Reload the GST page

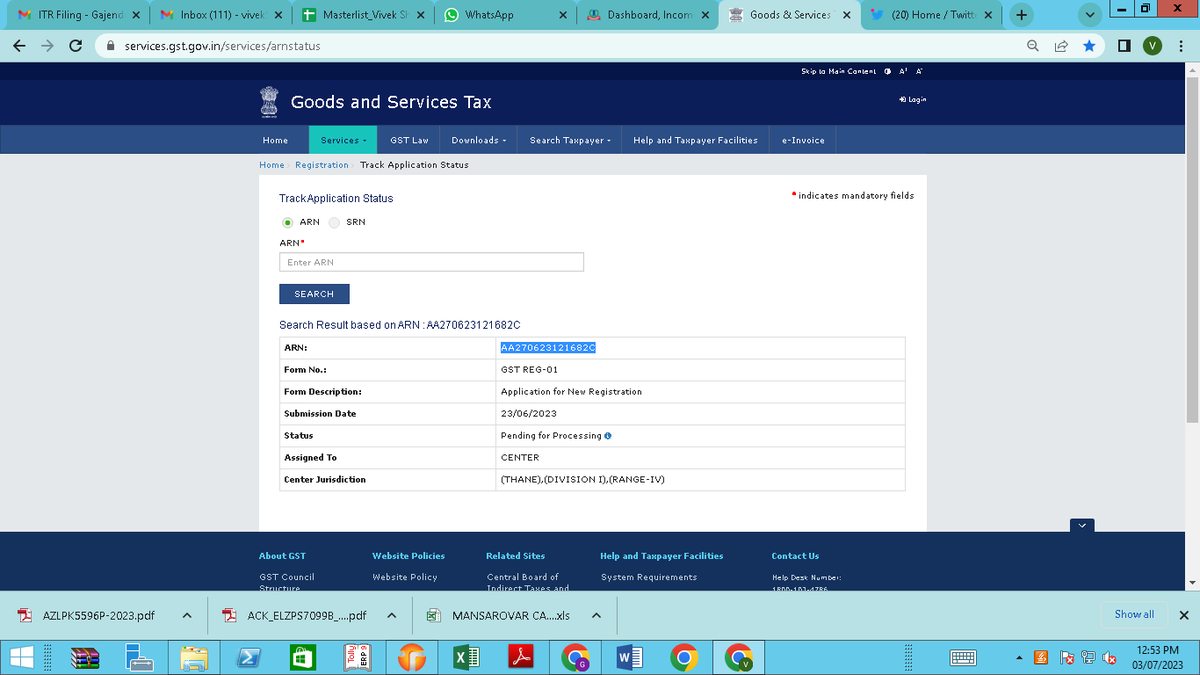coord(75,46)
